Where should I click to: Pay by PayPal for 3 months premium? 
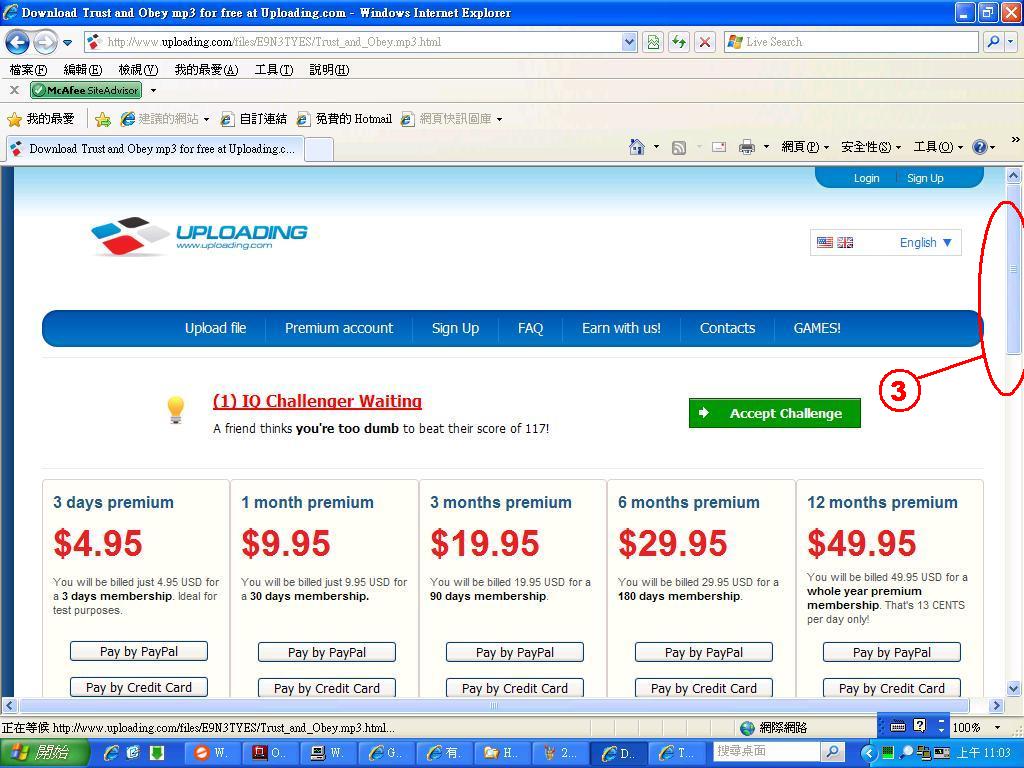coord(515,652)
